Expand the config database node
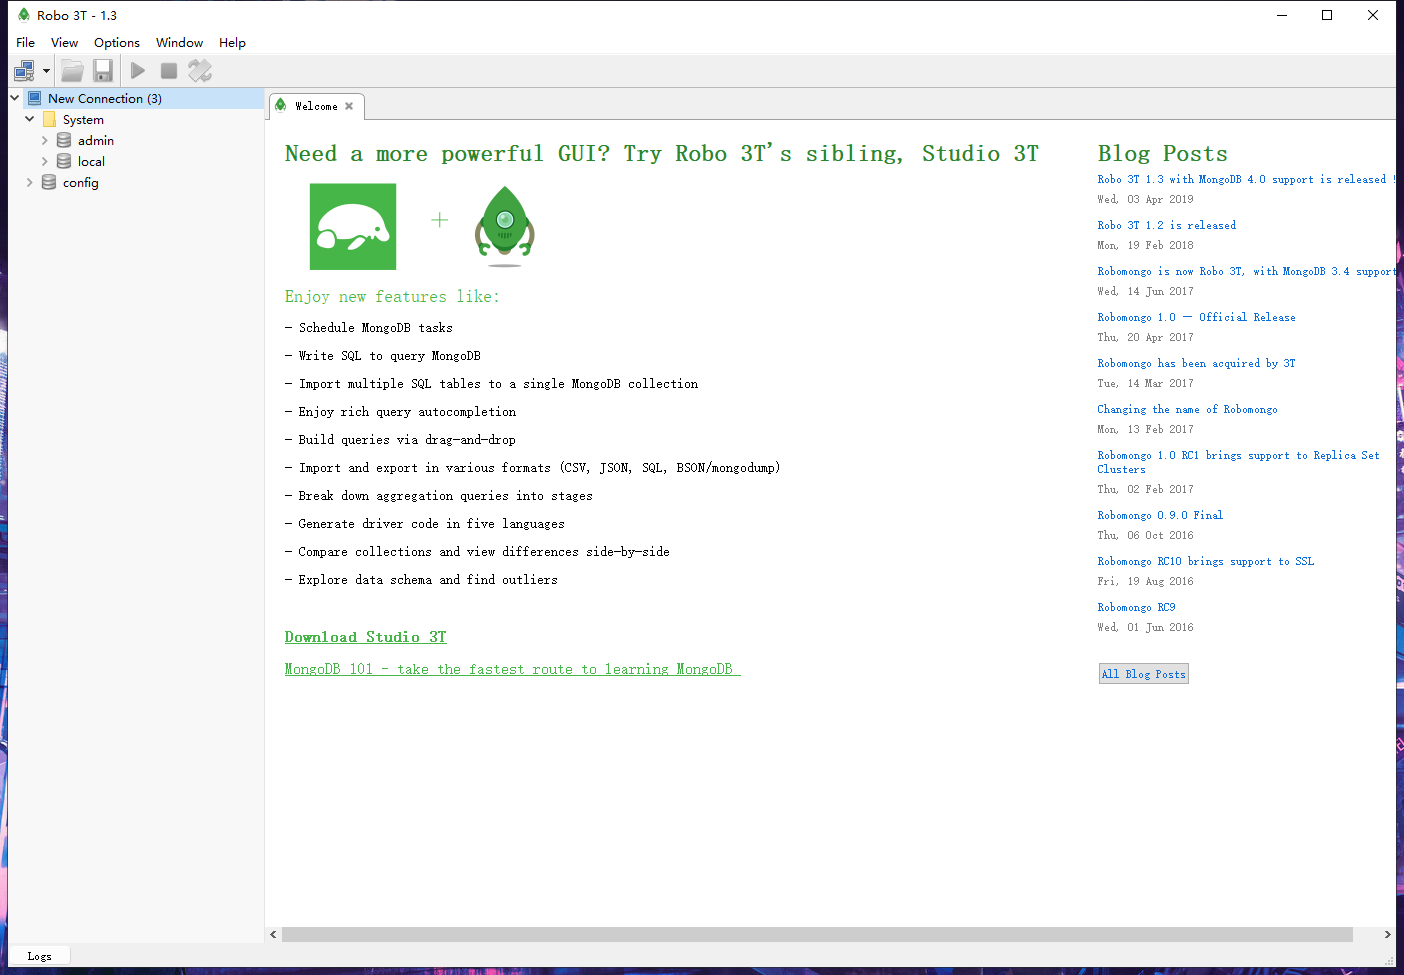Screen dimensions: 1404x975 coord(29,182)
